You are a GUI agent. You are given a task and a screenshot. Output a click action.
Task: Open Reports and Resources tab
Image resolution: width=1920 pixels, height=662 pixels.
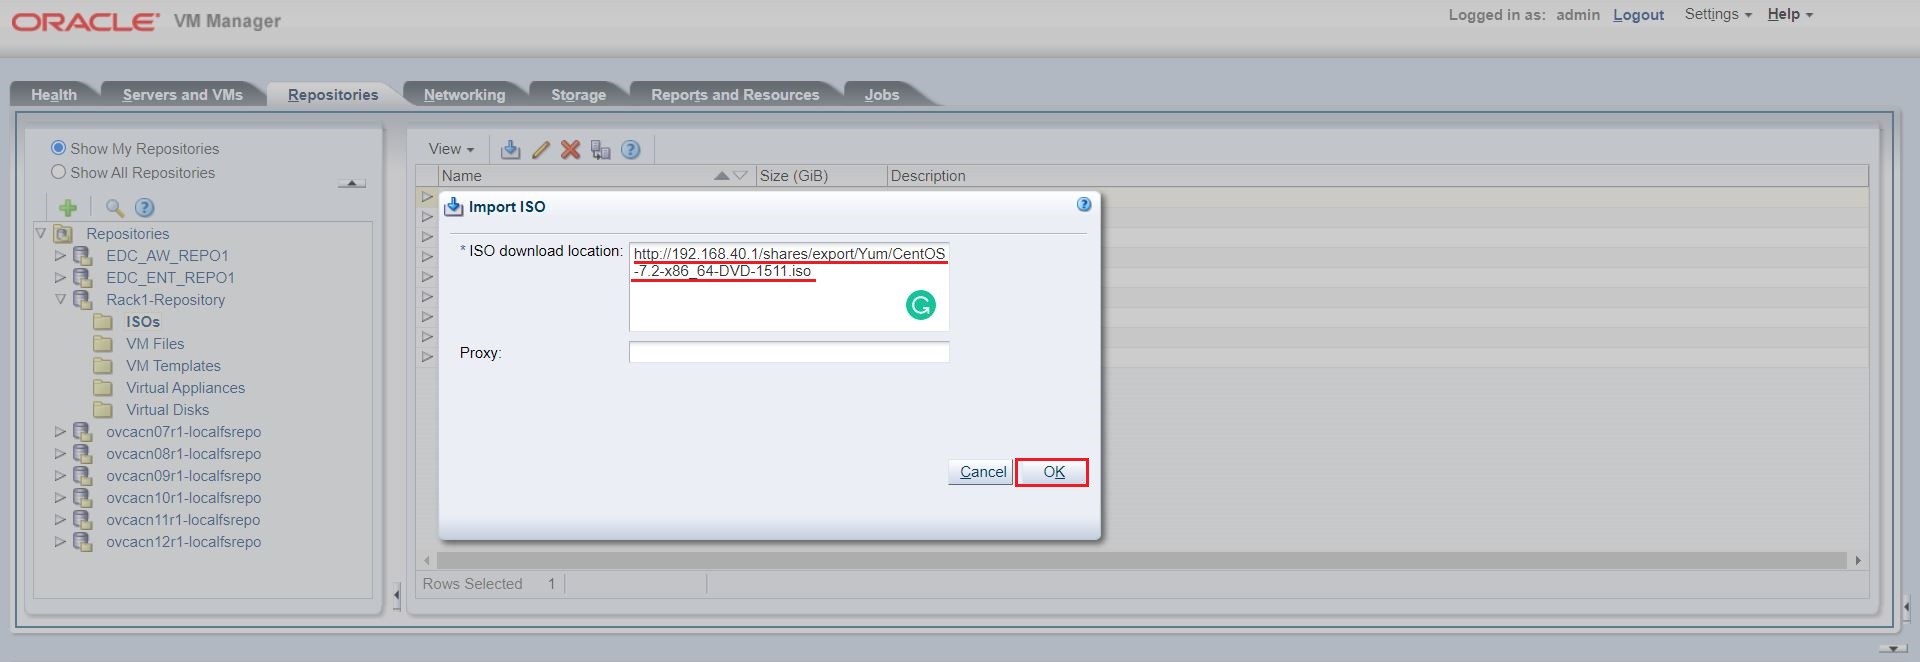pos(735,94)
